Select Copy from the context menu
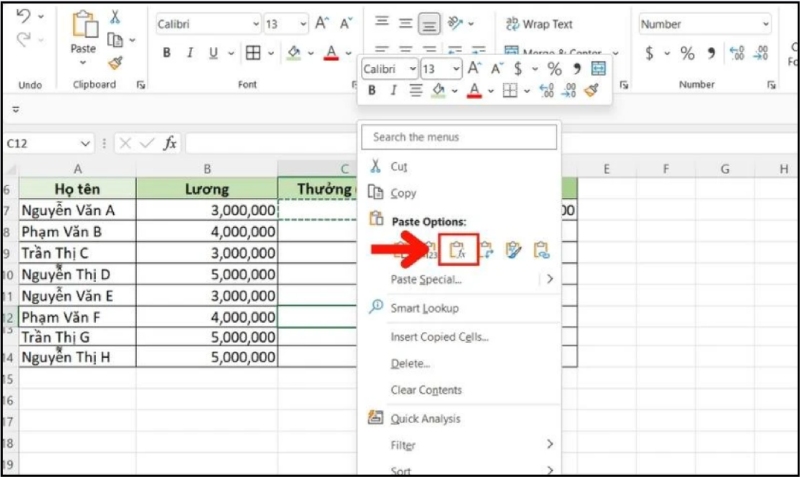The width and height of the screenshot is (800, 477). (404, 193)
